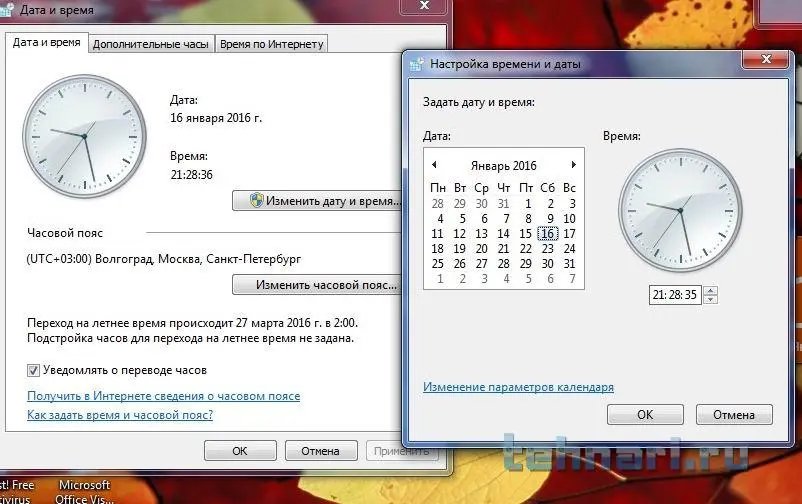Screen dimensions: 802x504
Task: Click 'Отмена' in 'Дата и время' window
Action: click(320, 451)
